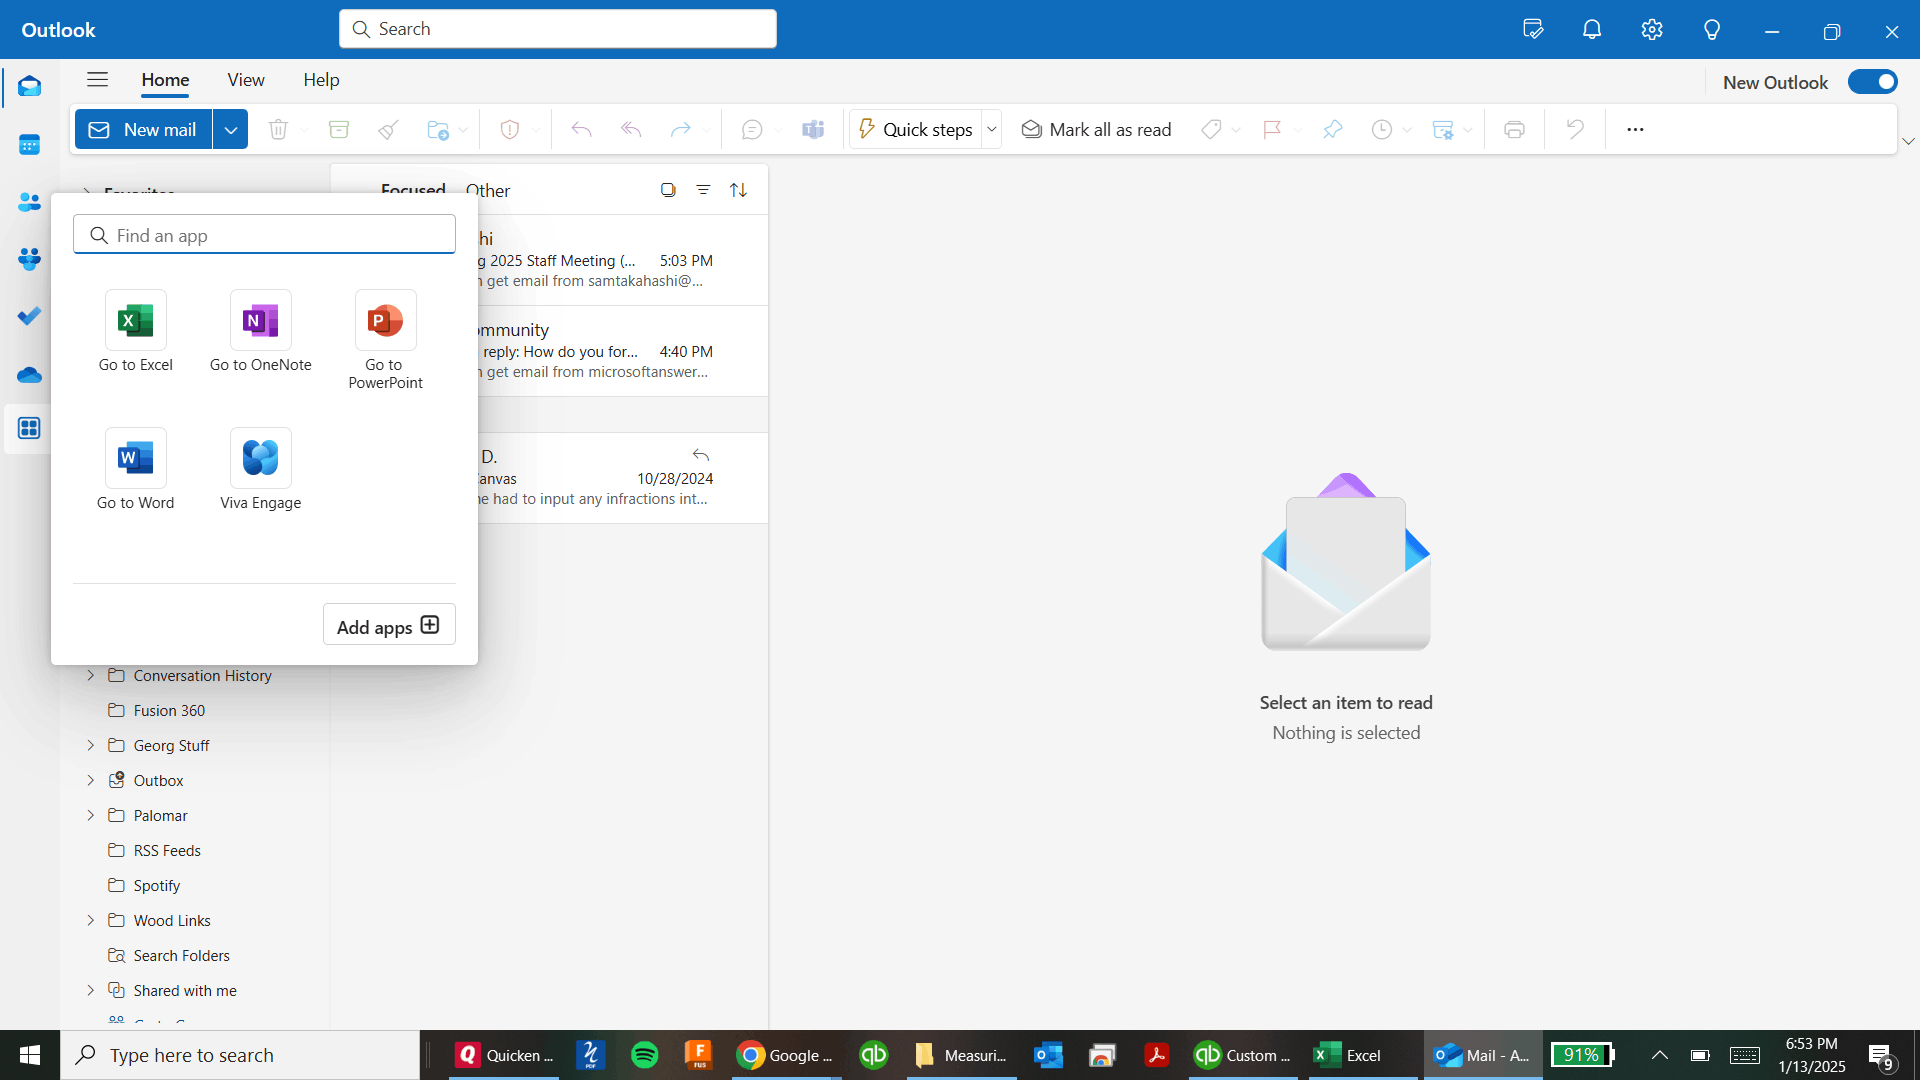The height and width of the screenshot is (1080, 1920).
Task: Open more toolbar options ellipsis
Action: (1635, 129)
